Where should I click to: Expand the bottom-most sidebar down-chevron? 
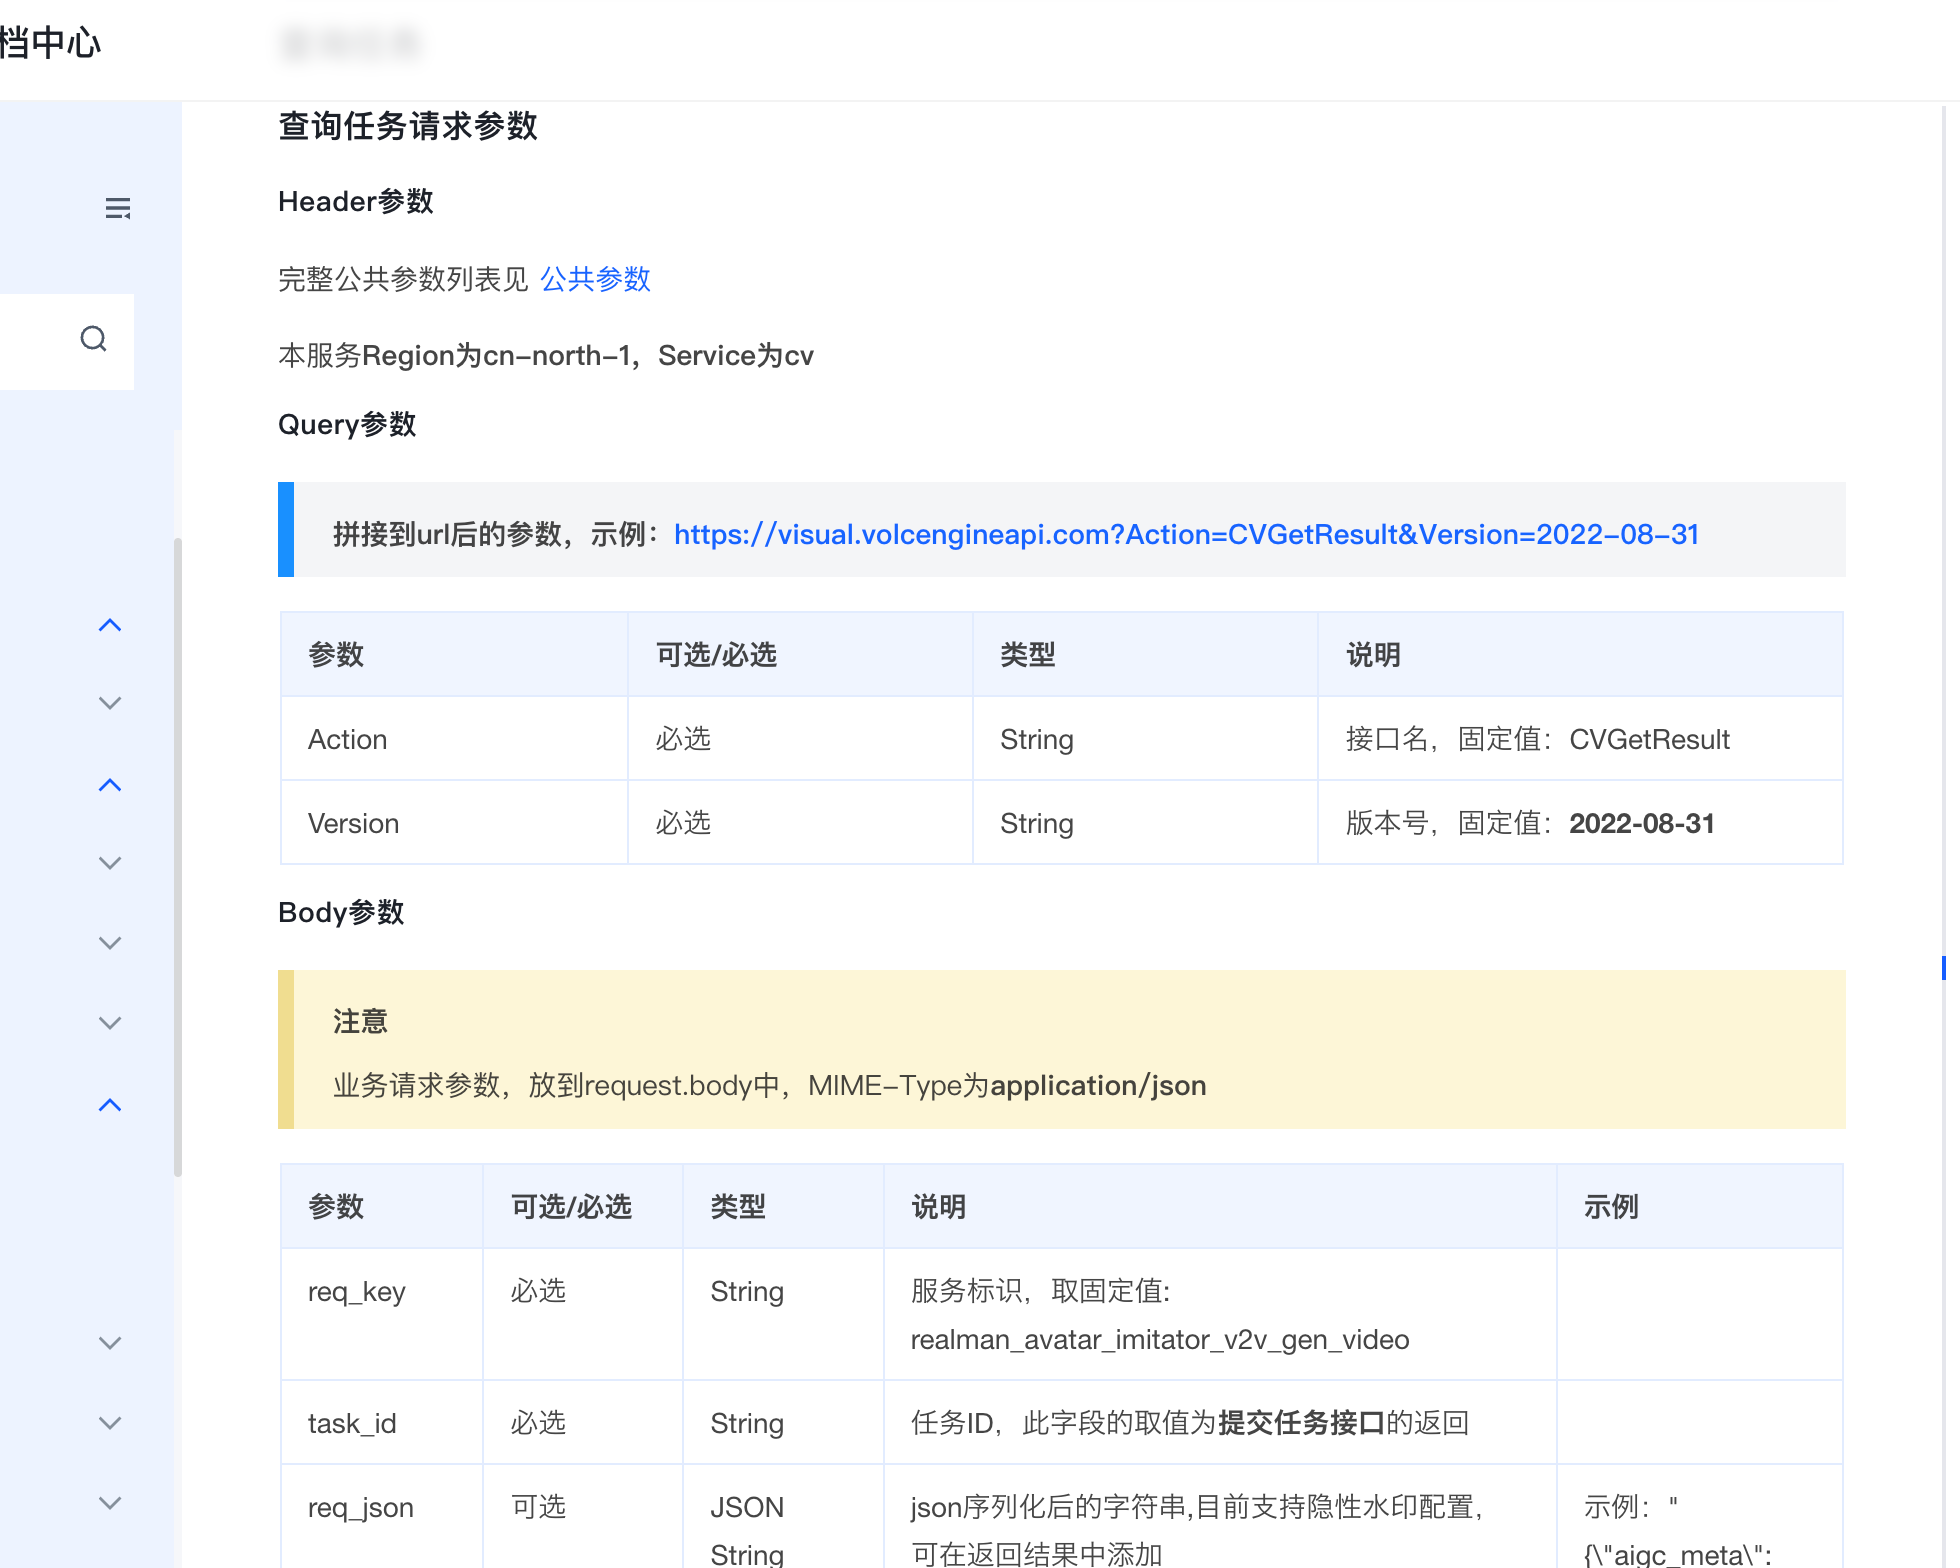pos(110,1503)
